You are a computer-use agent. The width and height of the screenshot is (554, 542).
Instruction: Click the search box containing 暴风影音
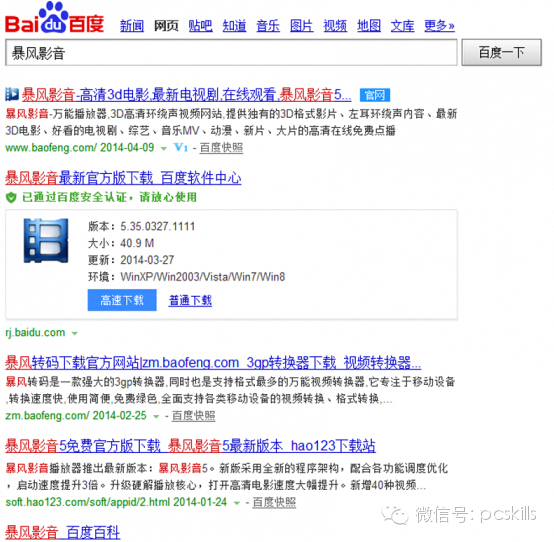tap(231, 53)
